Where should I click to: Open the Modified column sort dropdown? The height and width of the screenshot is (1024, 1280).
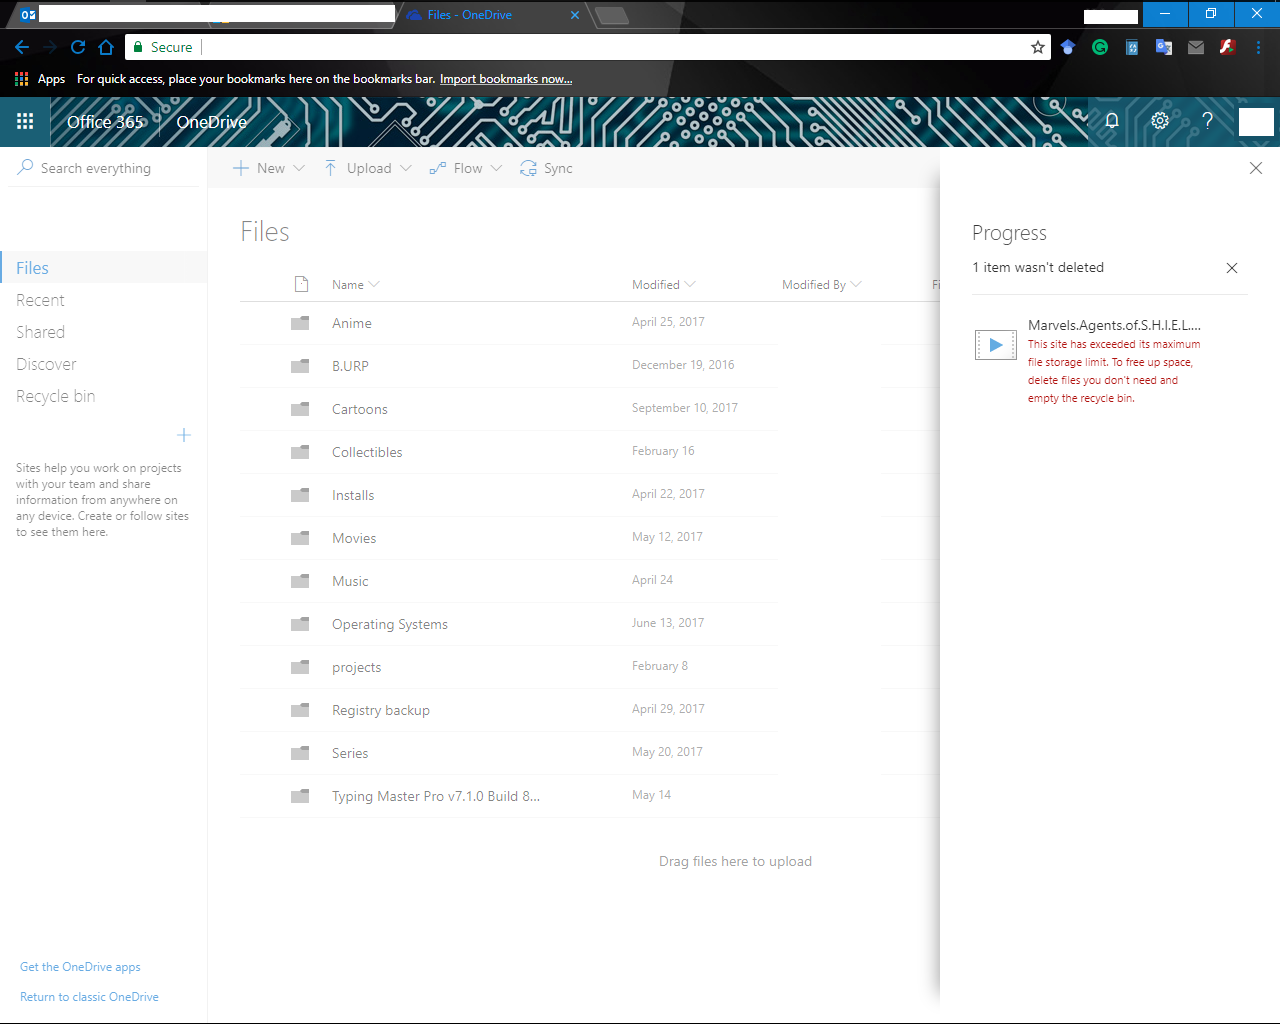coord(691,285)
